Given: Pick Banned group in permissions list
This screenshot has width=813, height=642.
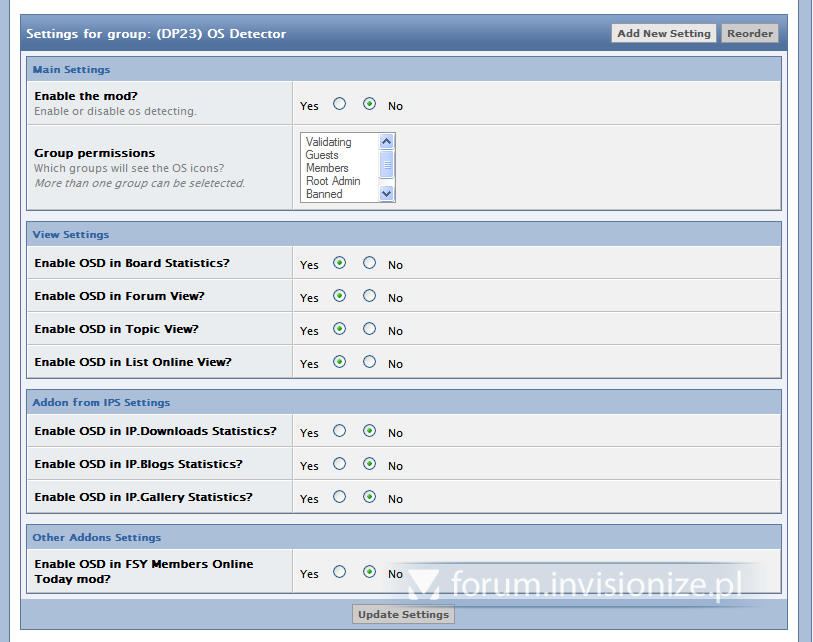Looking at the screenshot, I should (x=324, y=194).
